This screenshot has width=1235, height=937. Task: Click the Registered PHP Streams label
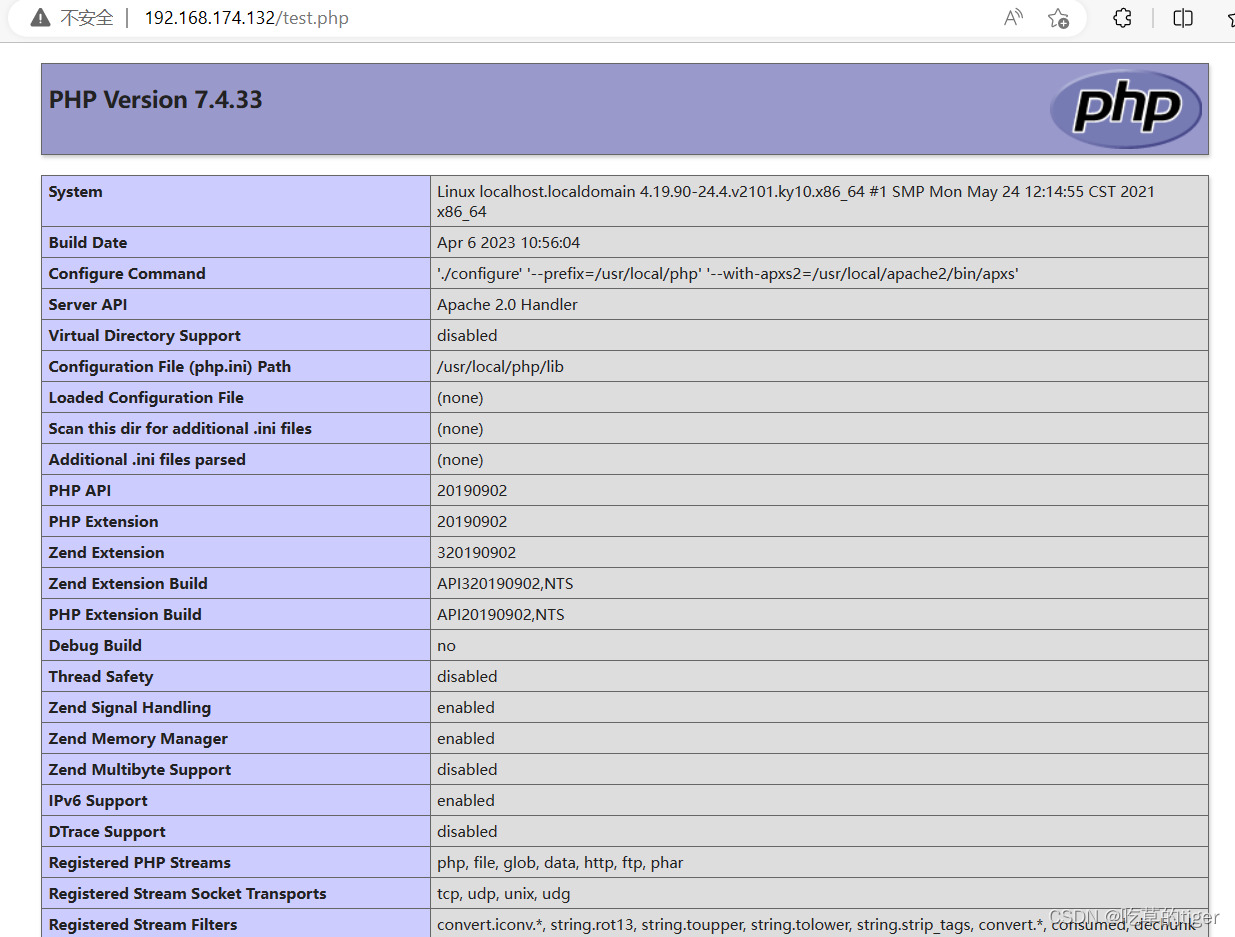pos(140,862)
